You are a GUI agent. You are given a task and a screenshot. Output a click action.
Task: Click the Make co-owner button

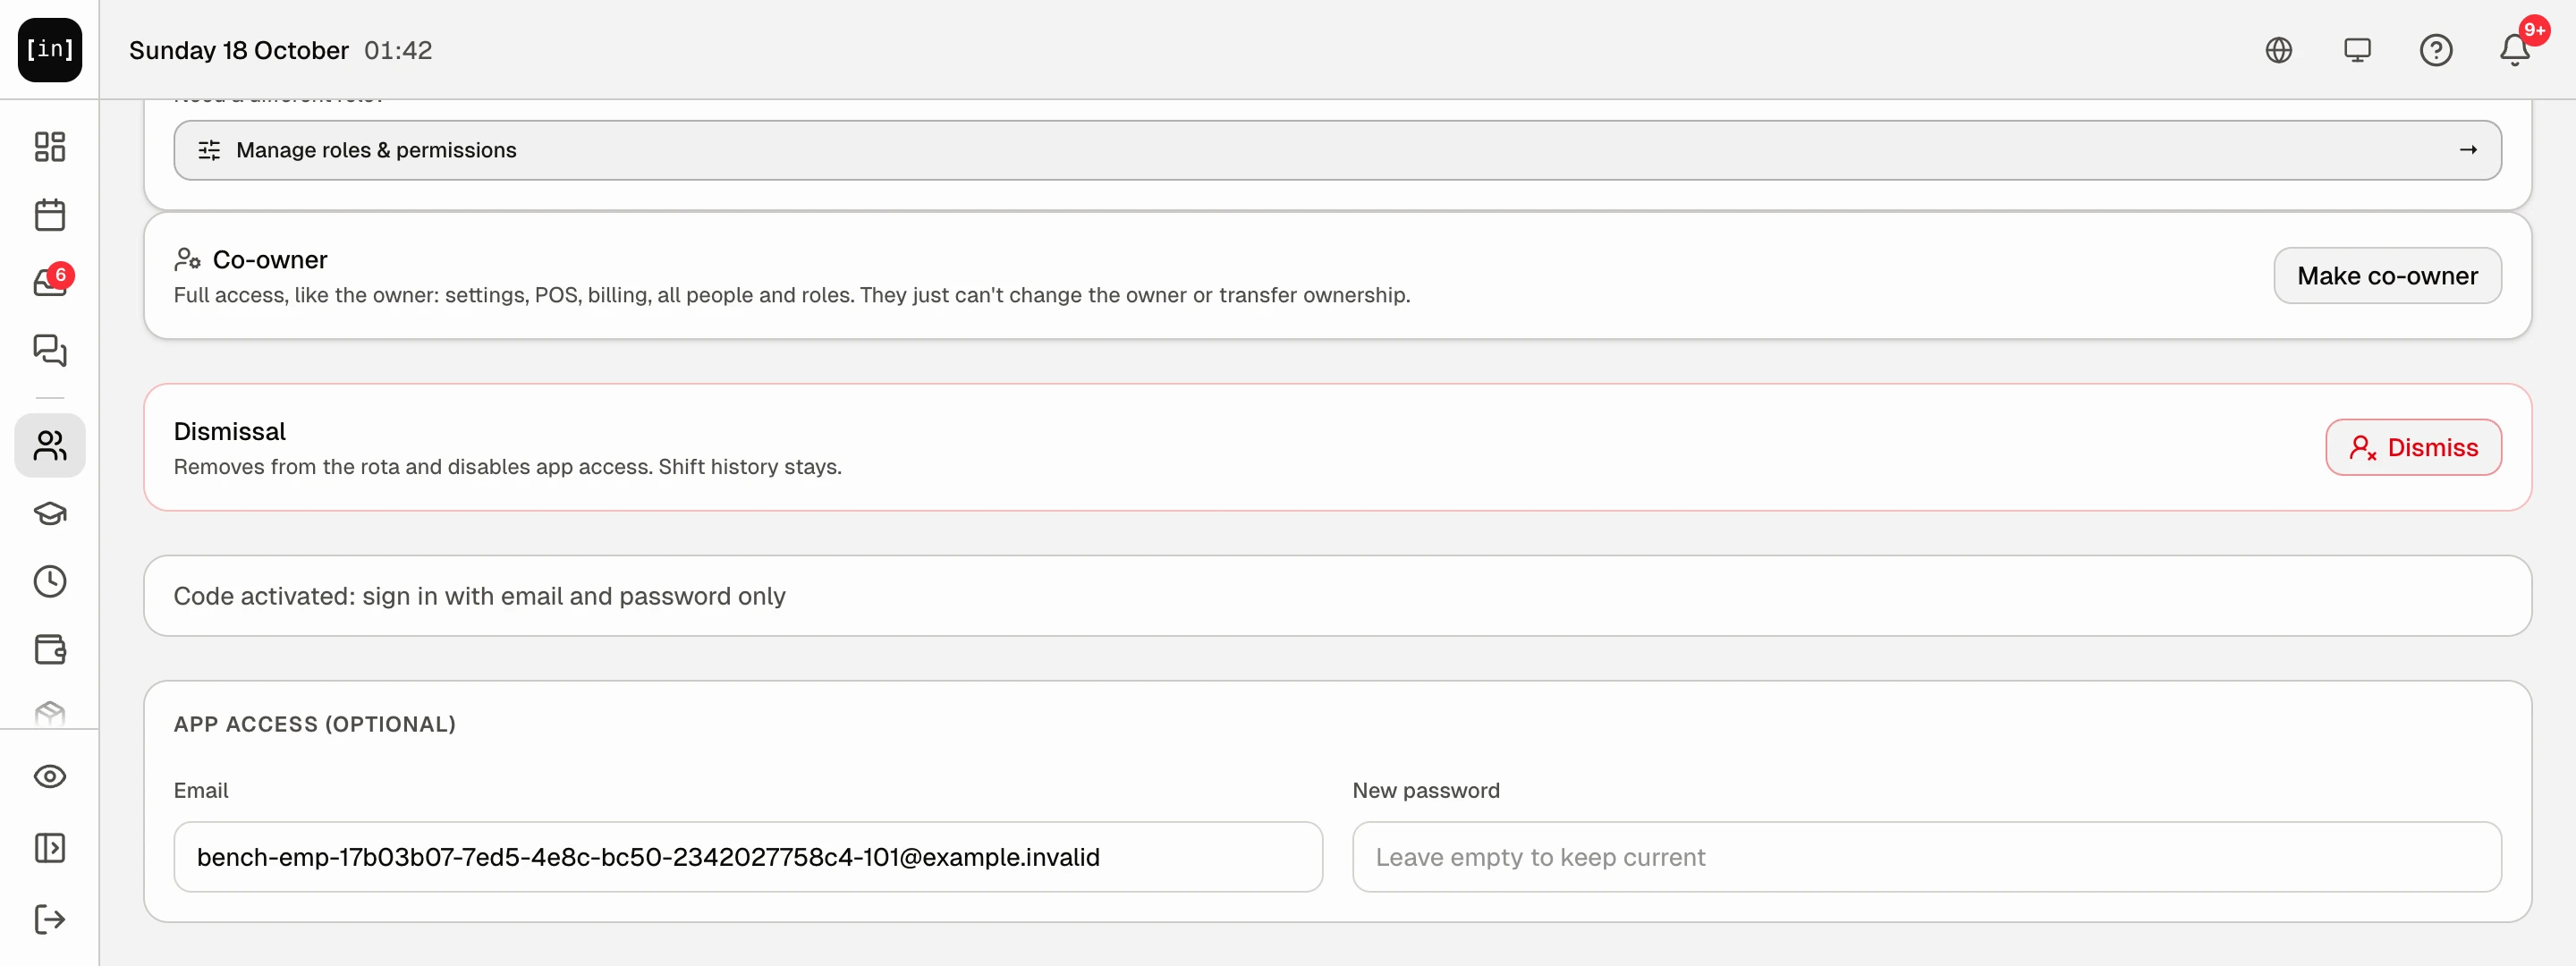coord(2387,276)
